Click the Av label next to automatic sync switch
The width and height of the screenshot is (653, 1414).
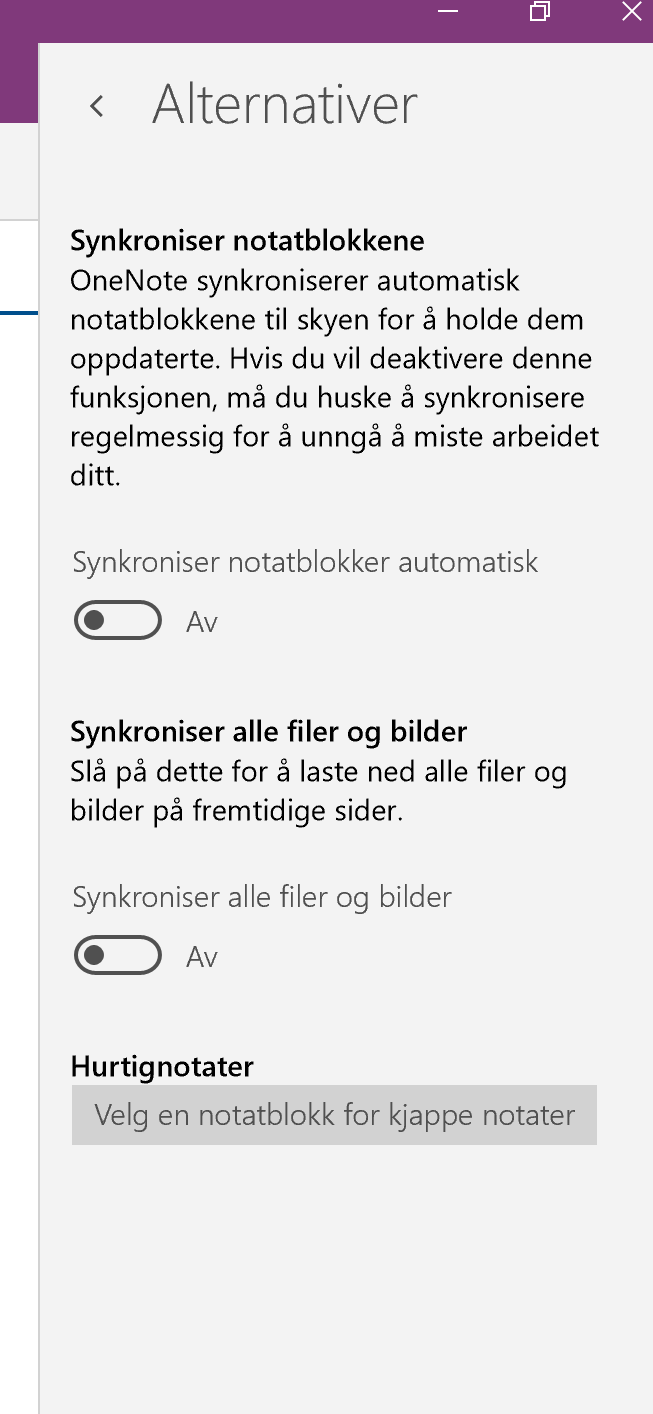point(202,622)
